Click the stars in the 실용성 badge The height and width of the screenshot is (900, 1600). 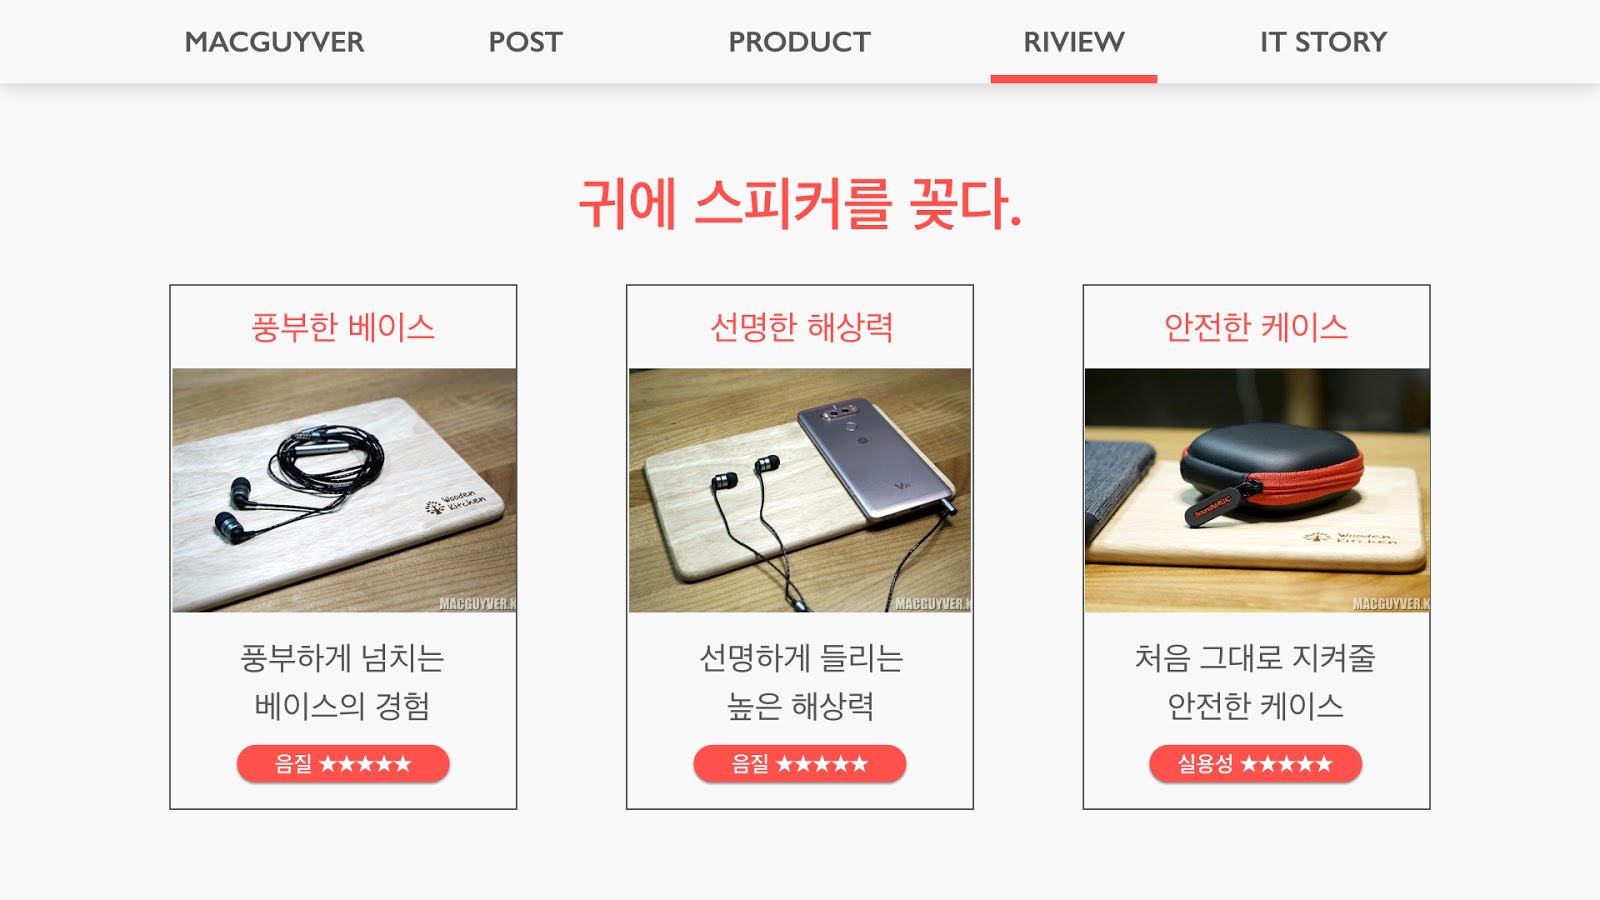[x=1287, y=764]
